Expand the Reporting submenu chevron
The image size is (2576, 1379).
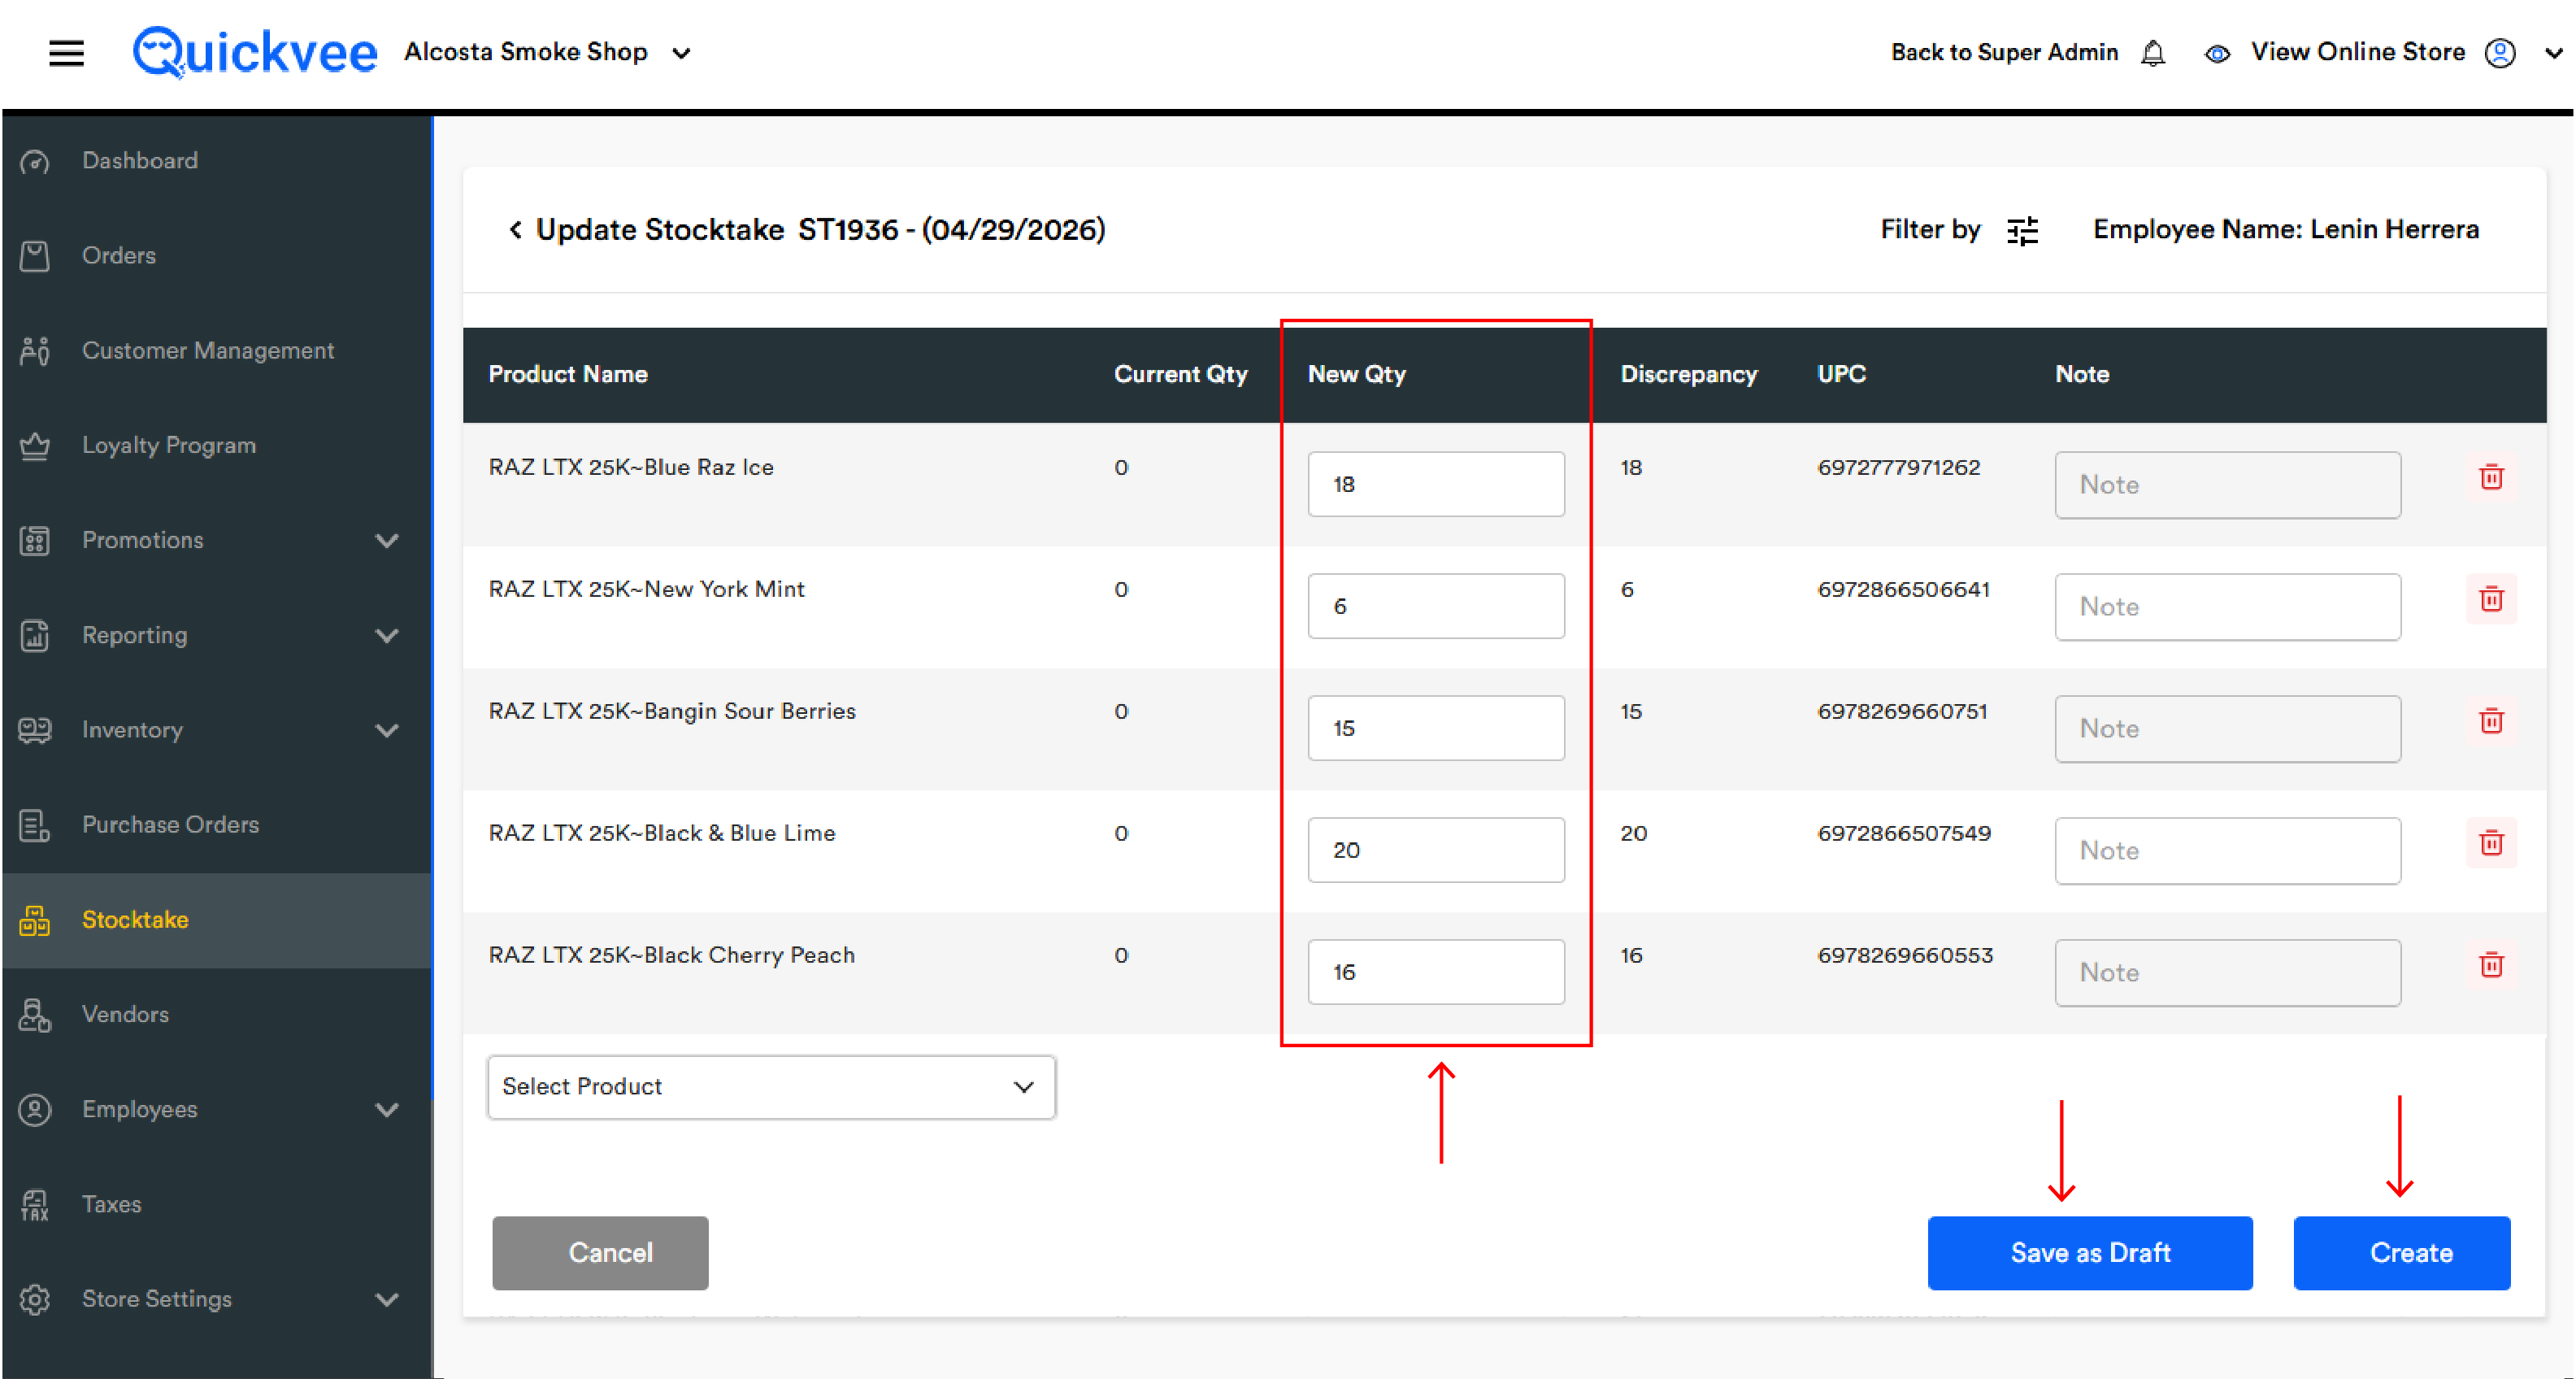387,636
